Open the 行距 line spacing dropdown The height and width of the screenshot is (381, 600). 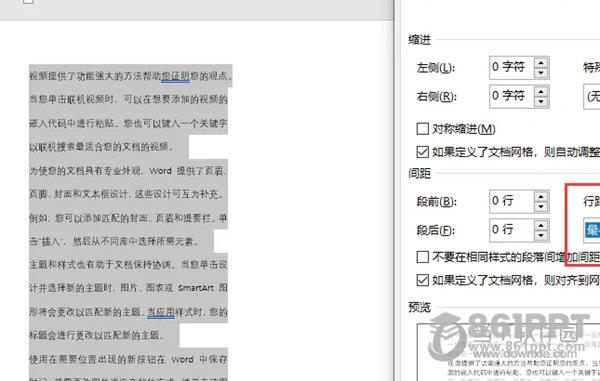tap(592, 230)
